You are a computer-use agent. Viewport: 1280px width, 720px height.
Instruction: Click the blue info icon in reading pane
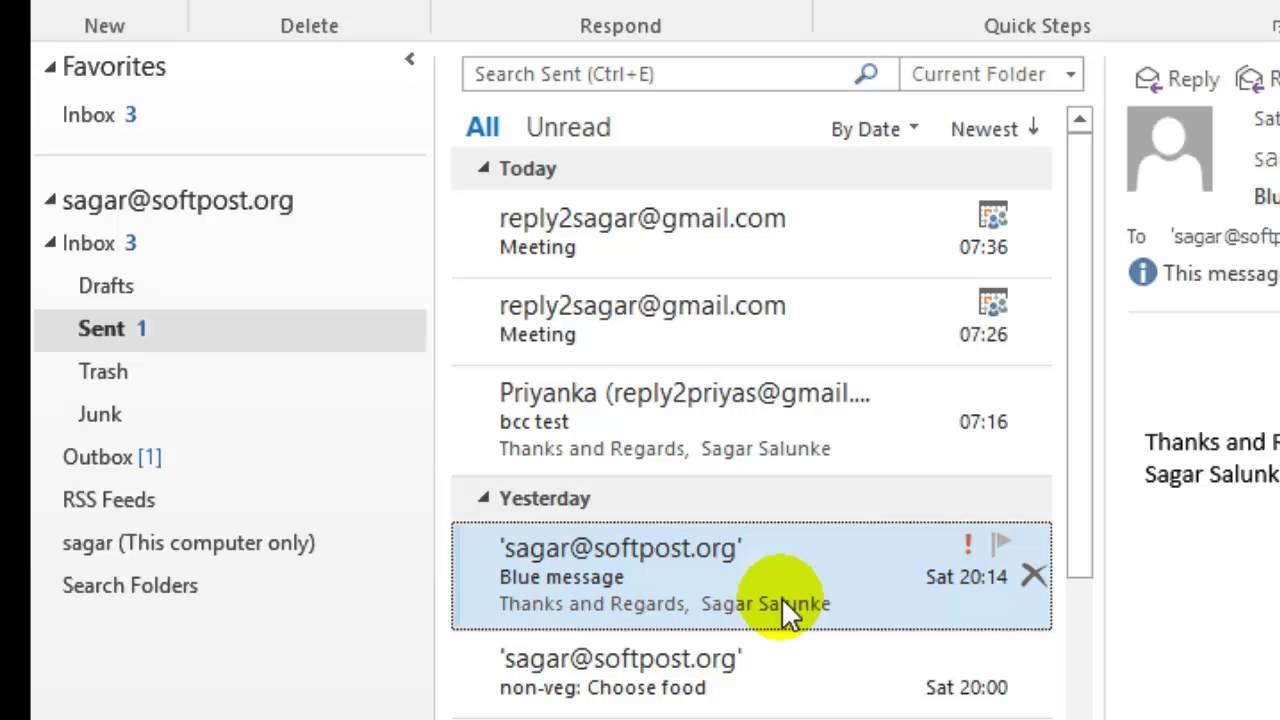pos(1142,273)
